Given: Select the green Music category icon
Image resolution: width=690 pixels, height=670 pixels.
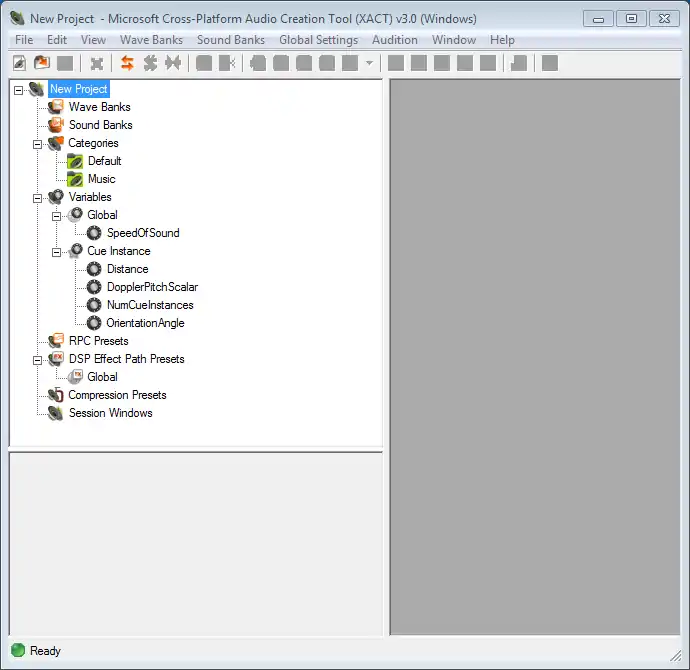Looking at the screenshot, I should point(75,179).
